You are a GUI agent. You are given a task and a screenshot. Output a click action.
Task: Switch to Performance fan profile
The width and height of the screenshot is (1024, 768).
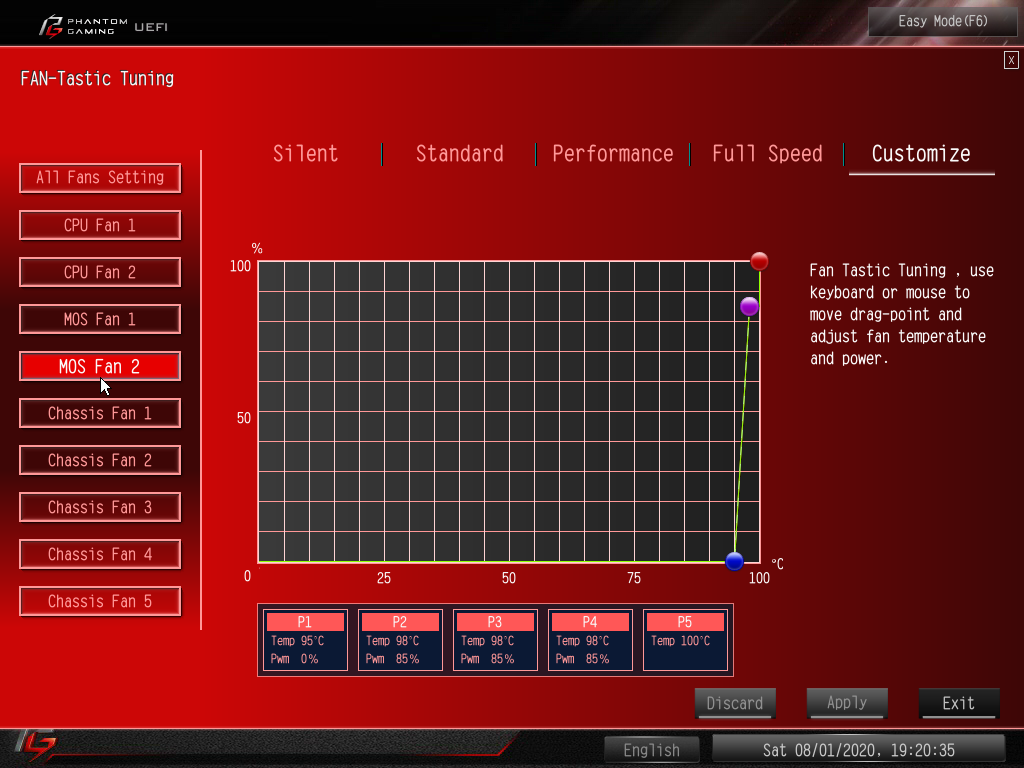click(613, 153)
